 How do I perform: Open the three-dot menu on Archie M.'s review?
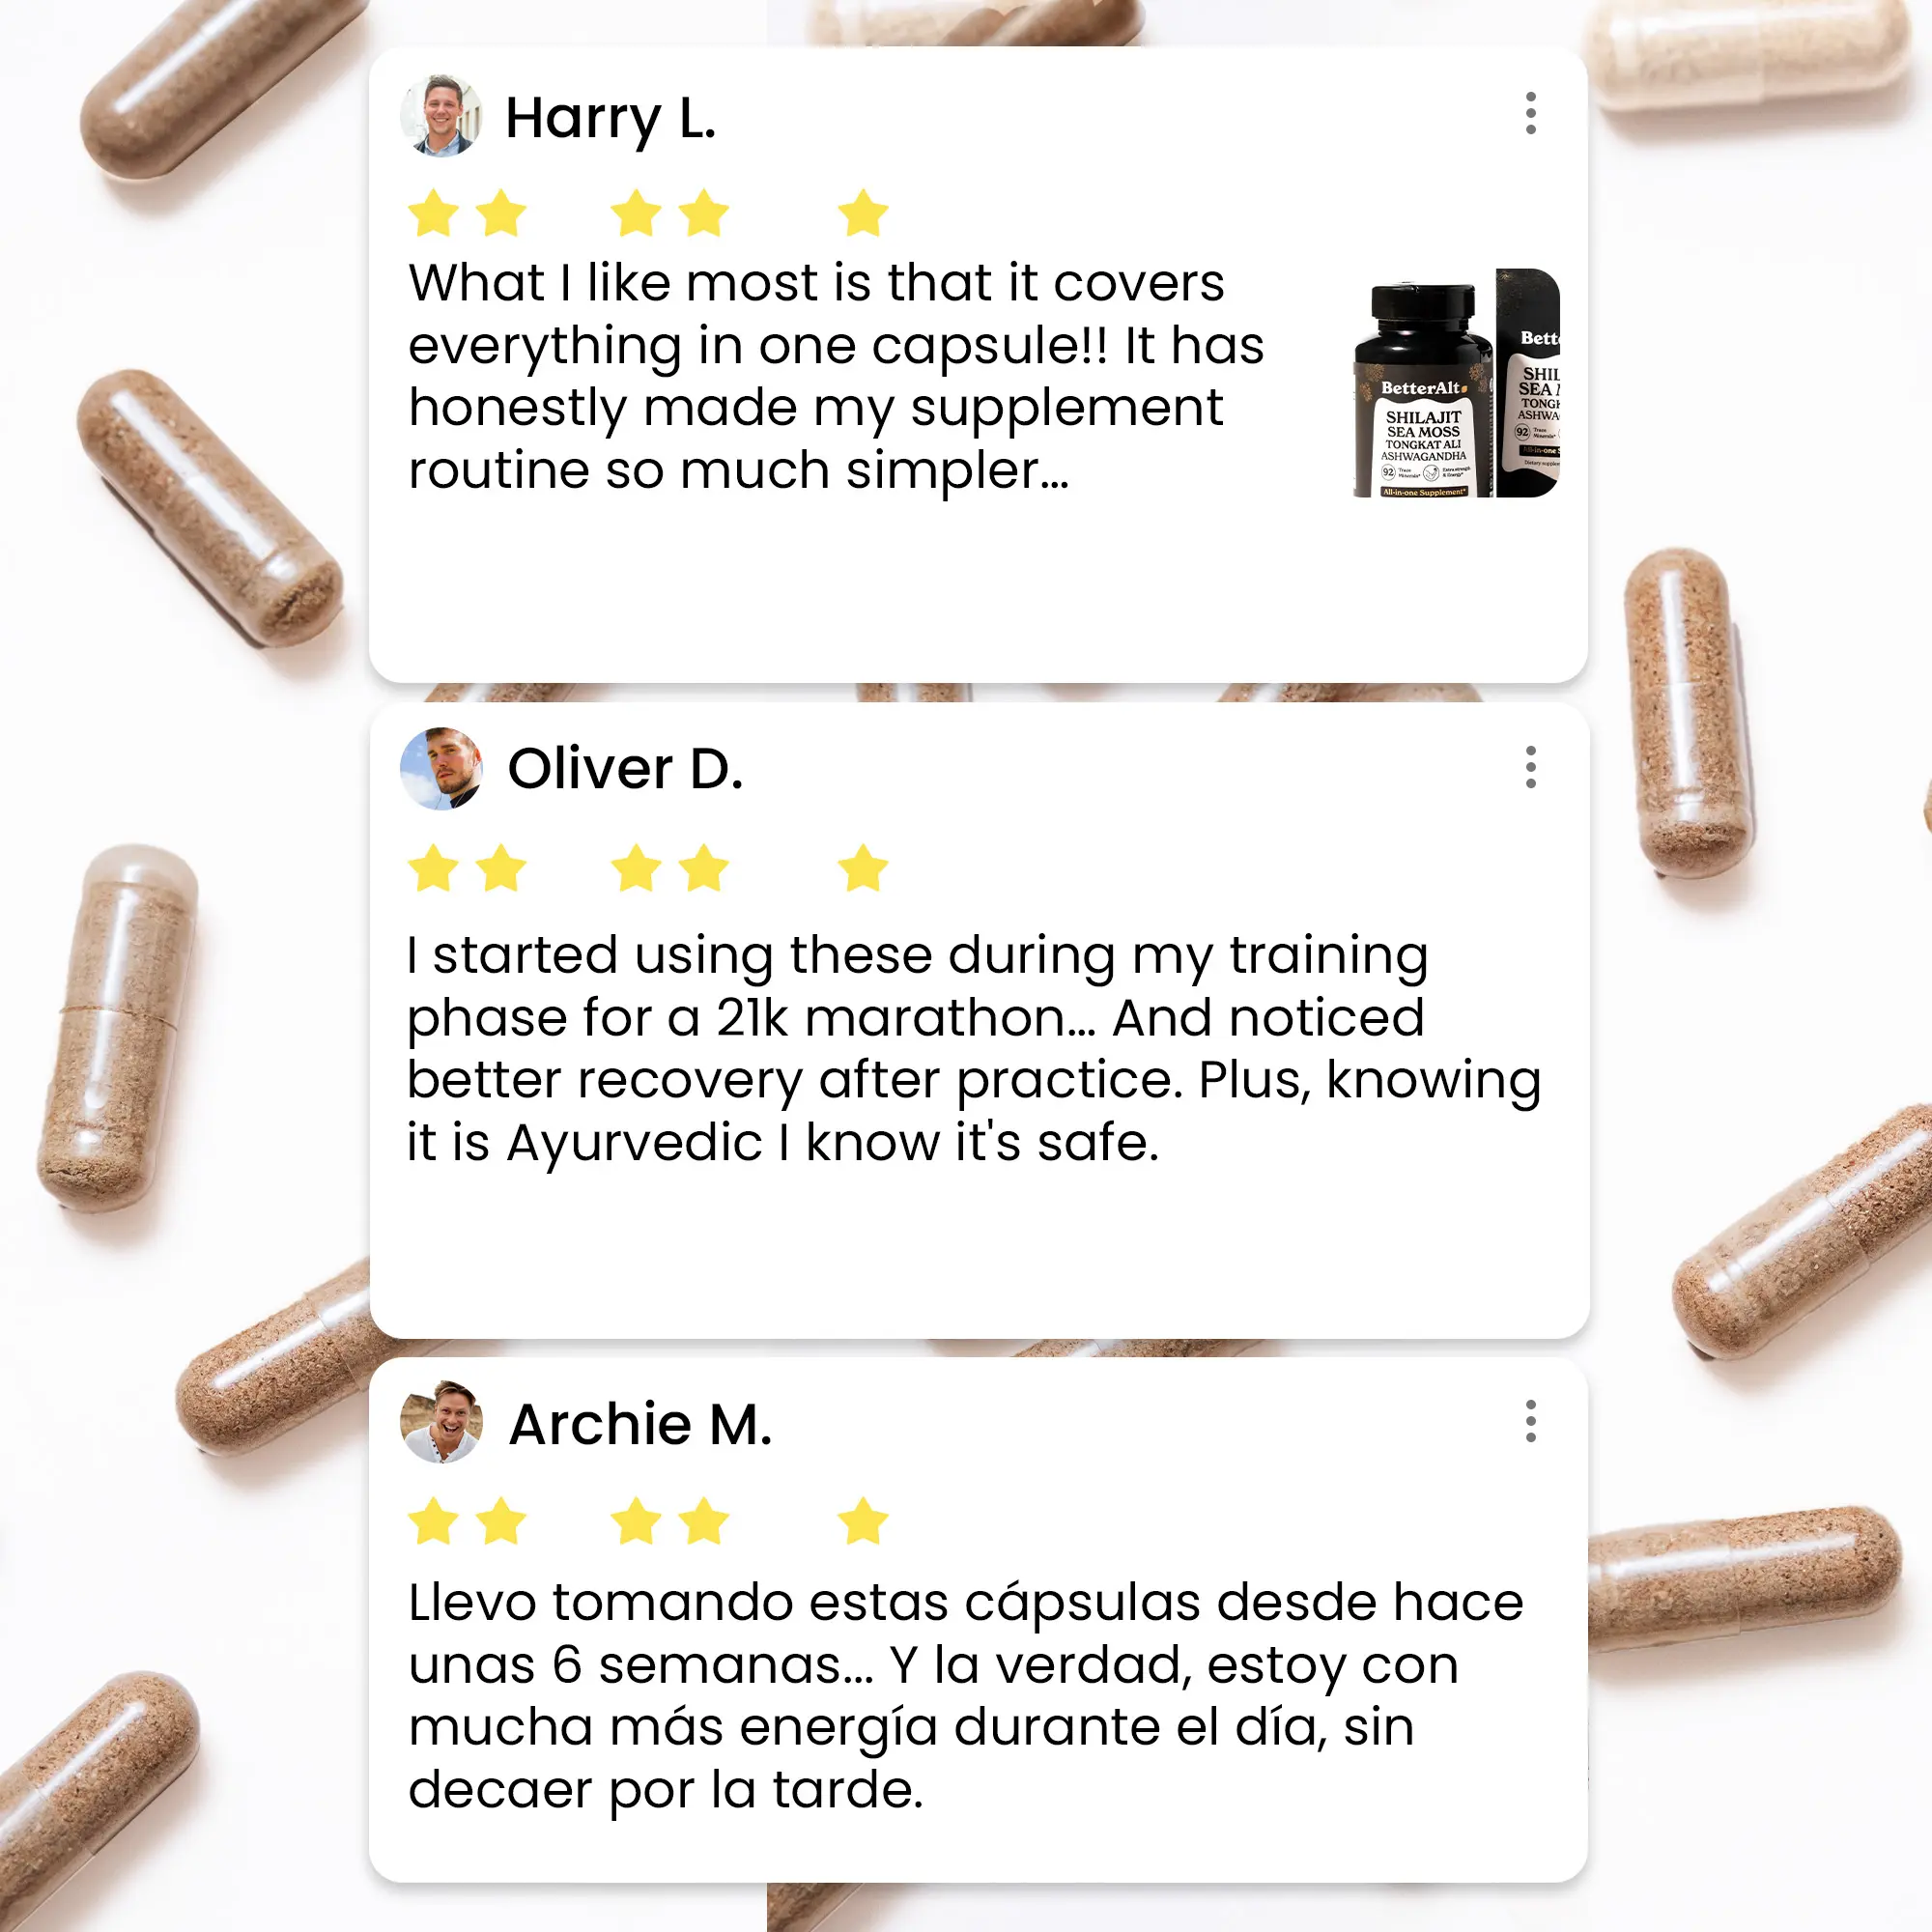(x=1530, y=1421)
